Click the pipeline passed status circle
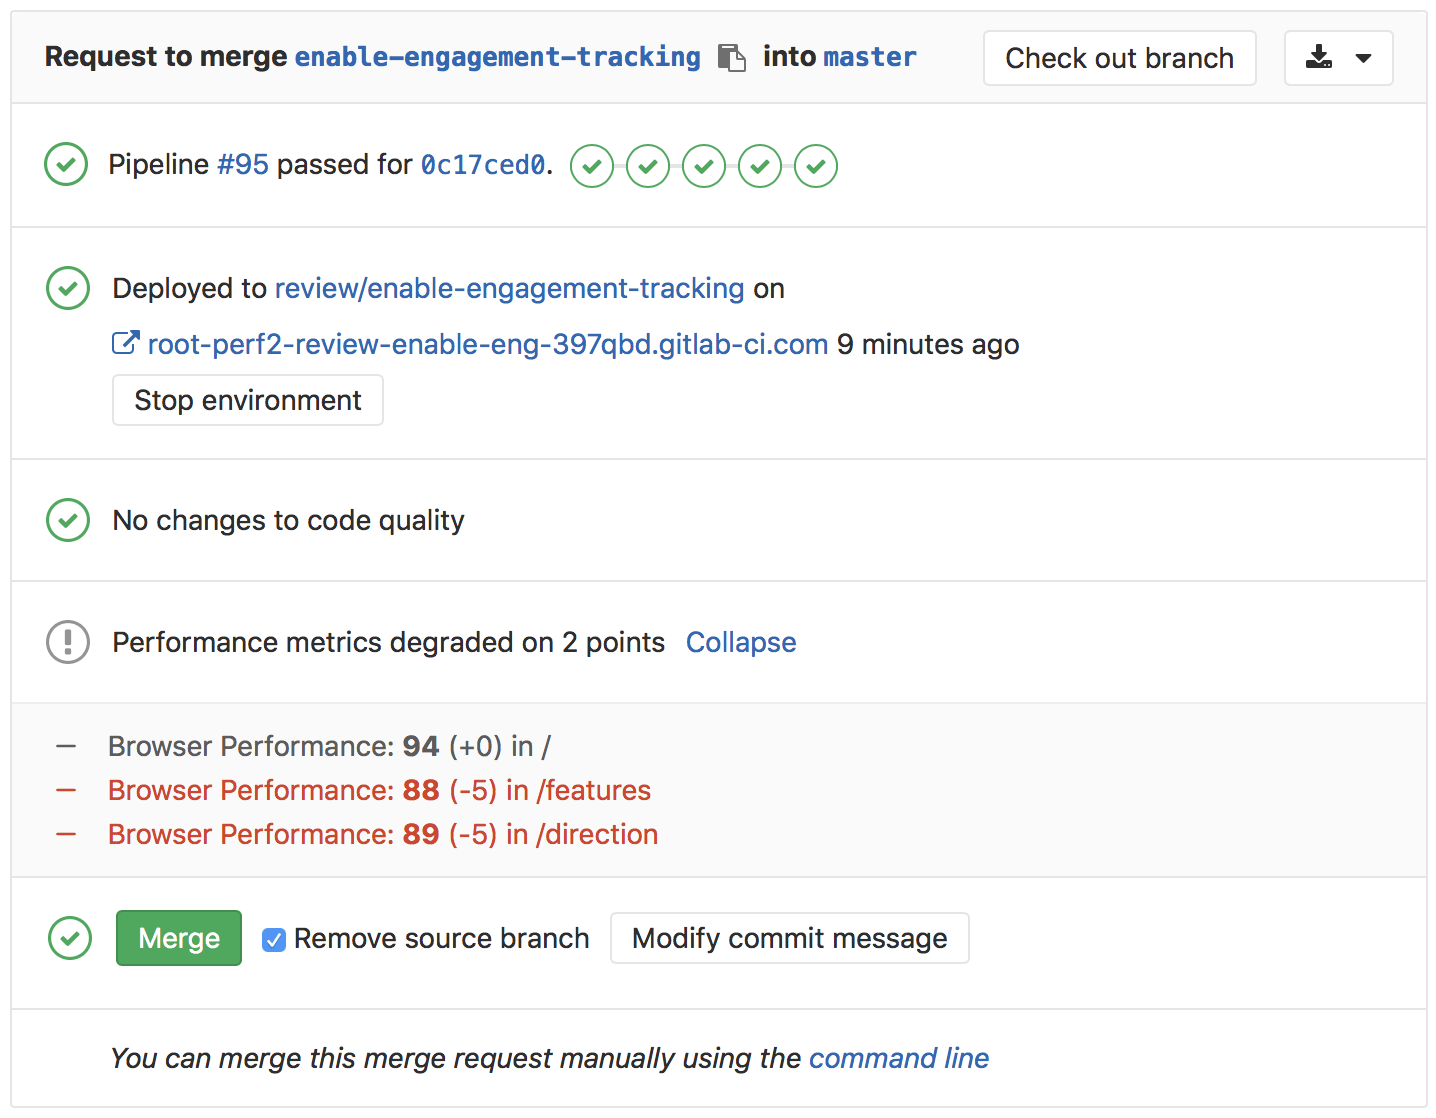The width and height of the screenshot is (1436, 1118). coord(66,164)
